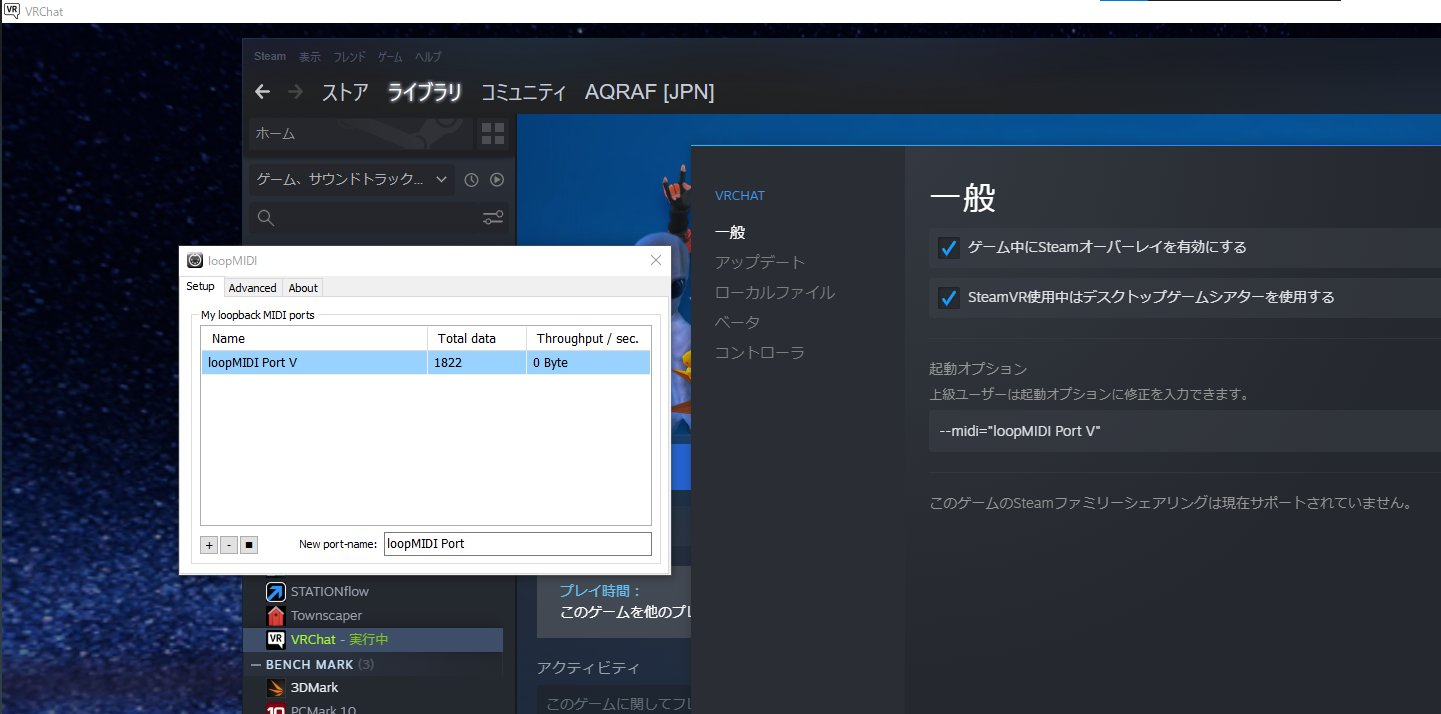The height and width of the screenshot is (714, 1441).
Task: Open the ヘルプ menu
Action: point(428,57)
